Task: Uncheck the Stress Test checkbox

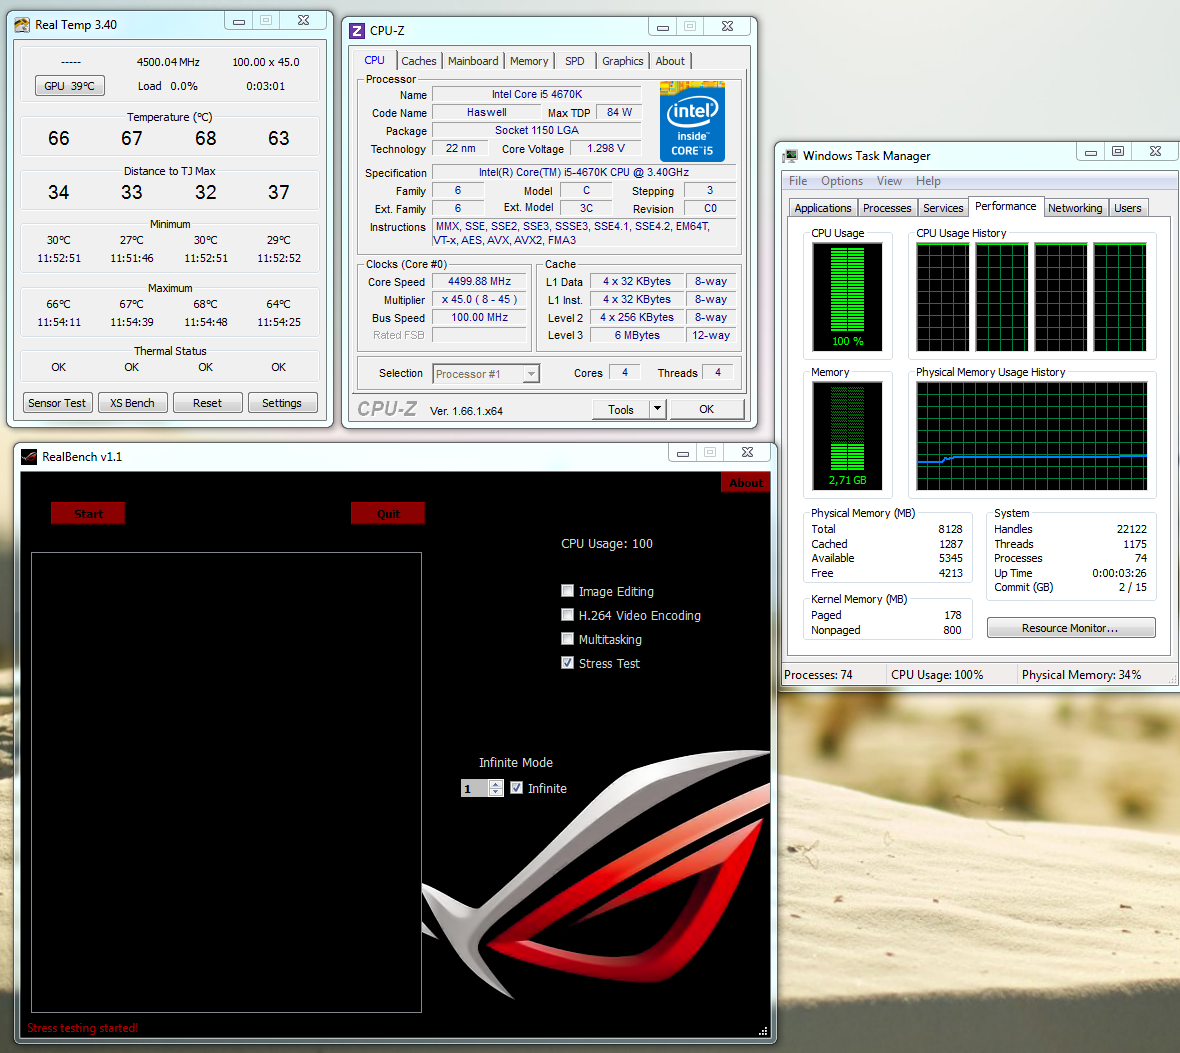Action: point(567,663)
